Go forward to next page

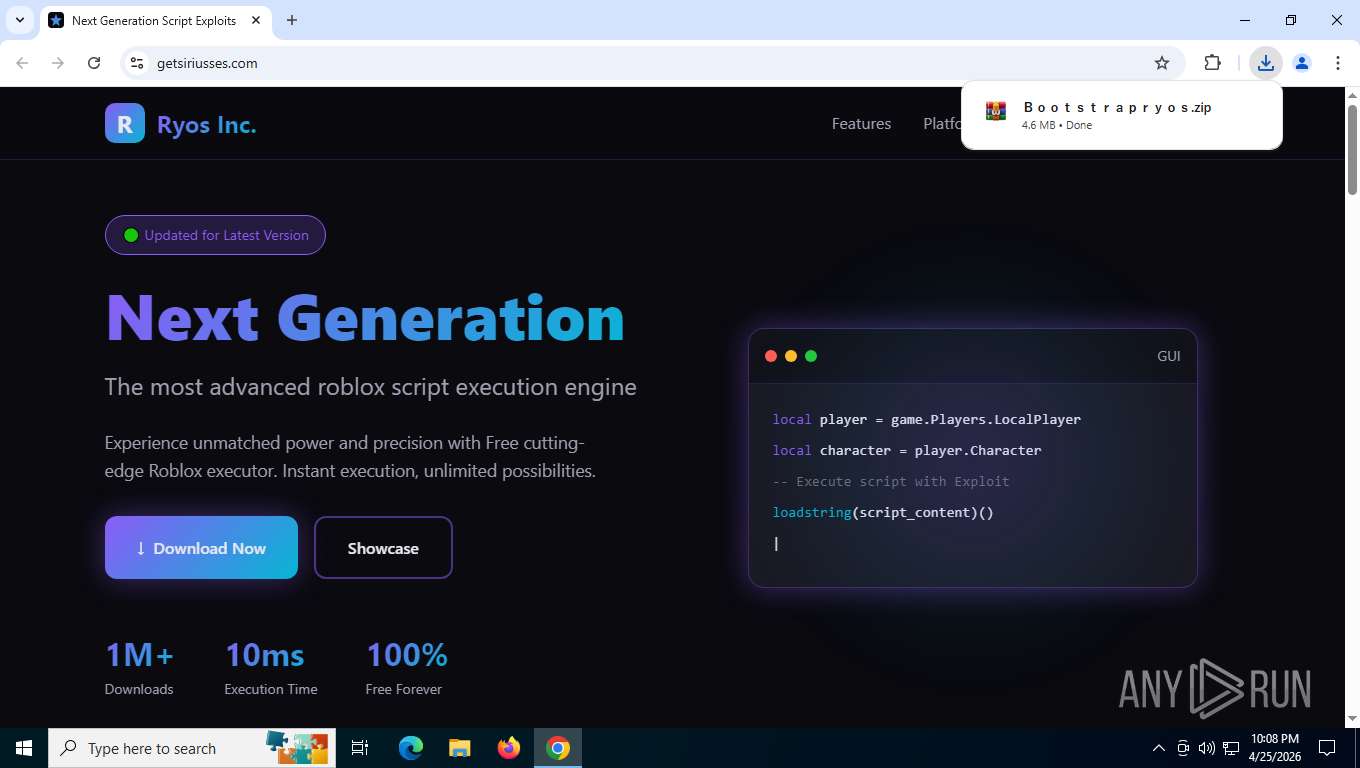click(58, 63)
